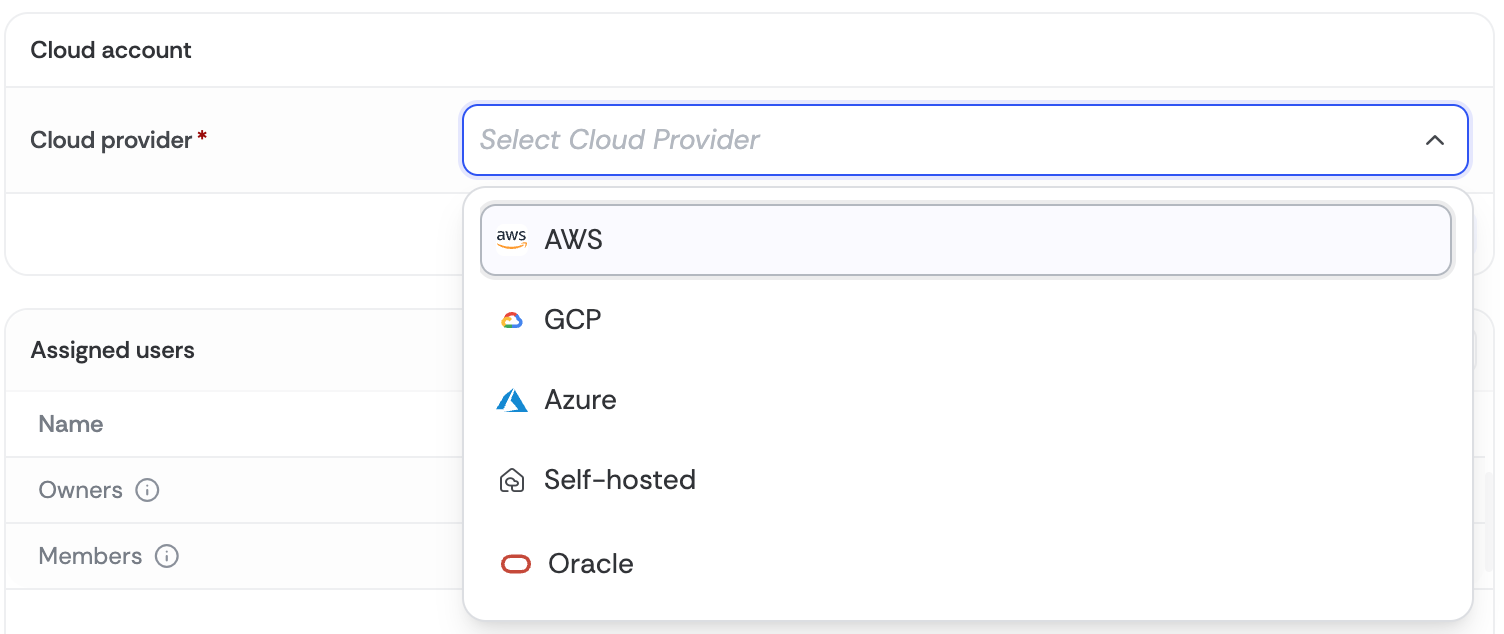Choose the Self-hosted option text

[x=620, y=480]
